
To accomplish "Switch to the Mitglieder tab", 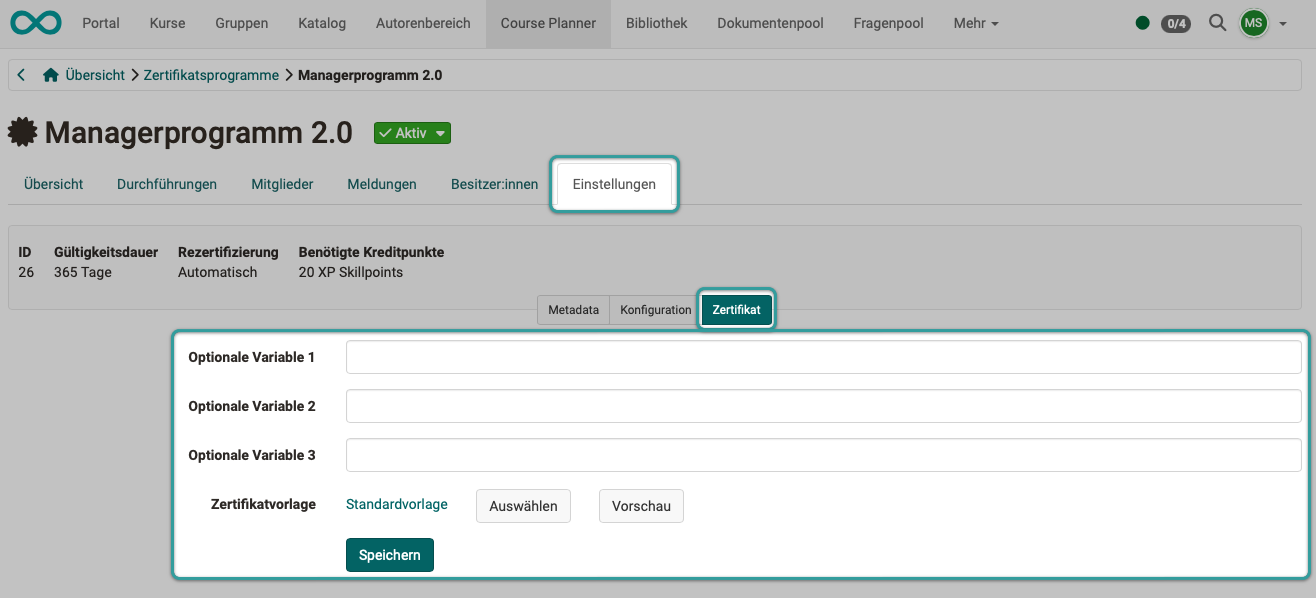I will pyautogui.click(x=281, y=184).
